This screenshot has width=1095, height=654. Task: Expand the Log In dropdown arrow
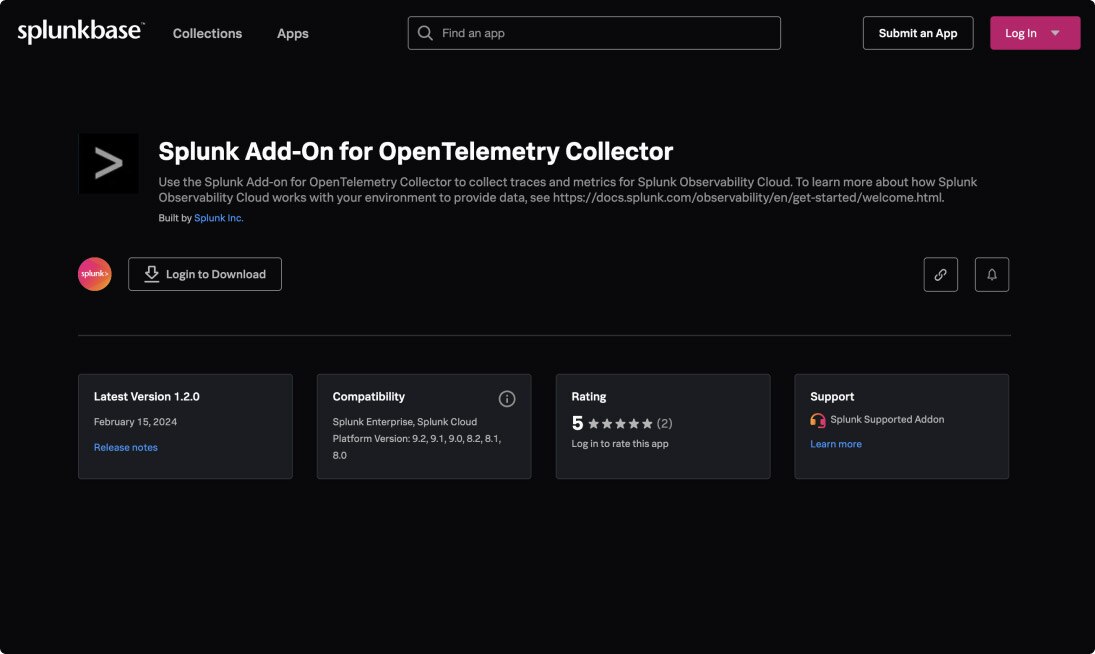pos(1055,33)
